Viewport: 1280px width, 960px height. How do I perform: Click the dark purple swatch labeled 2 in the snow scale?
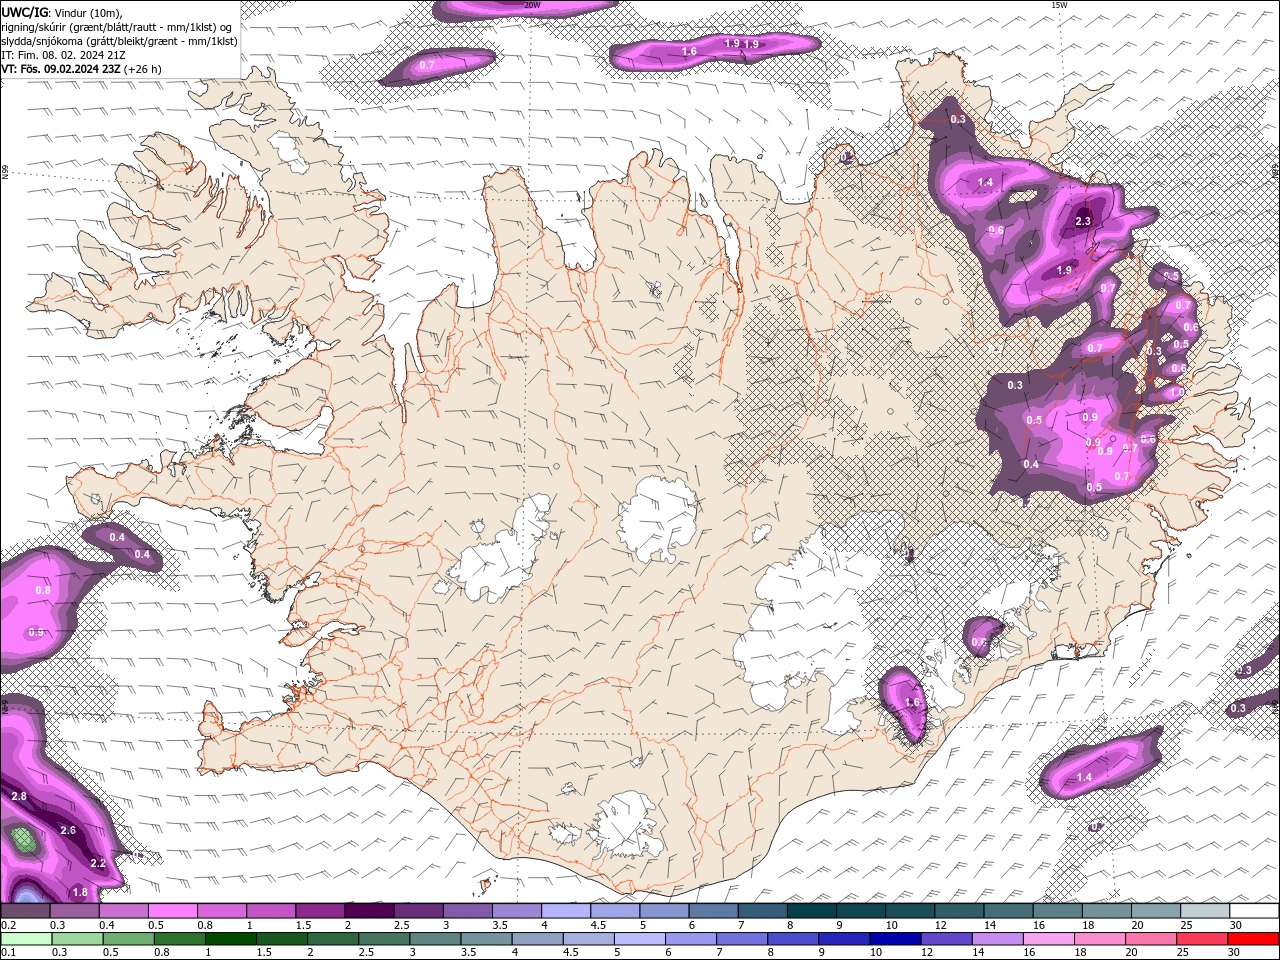point(369,911)
